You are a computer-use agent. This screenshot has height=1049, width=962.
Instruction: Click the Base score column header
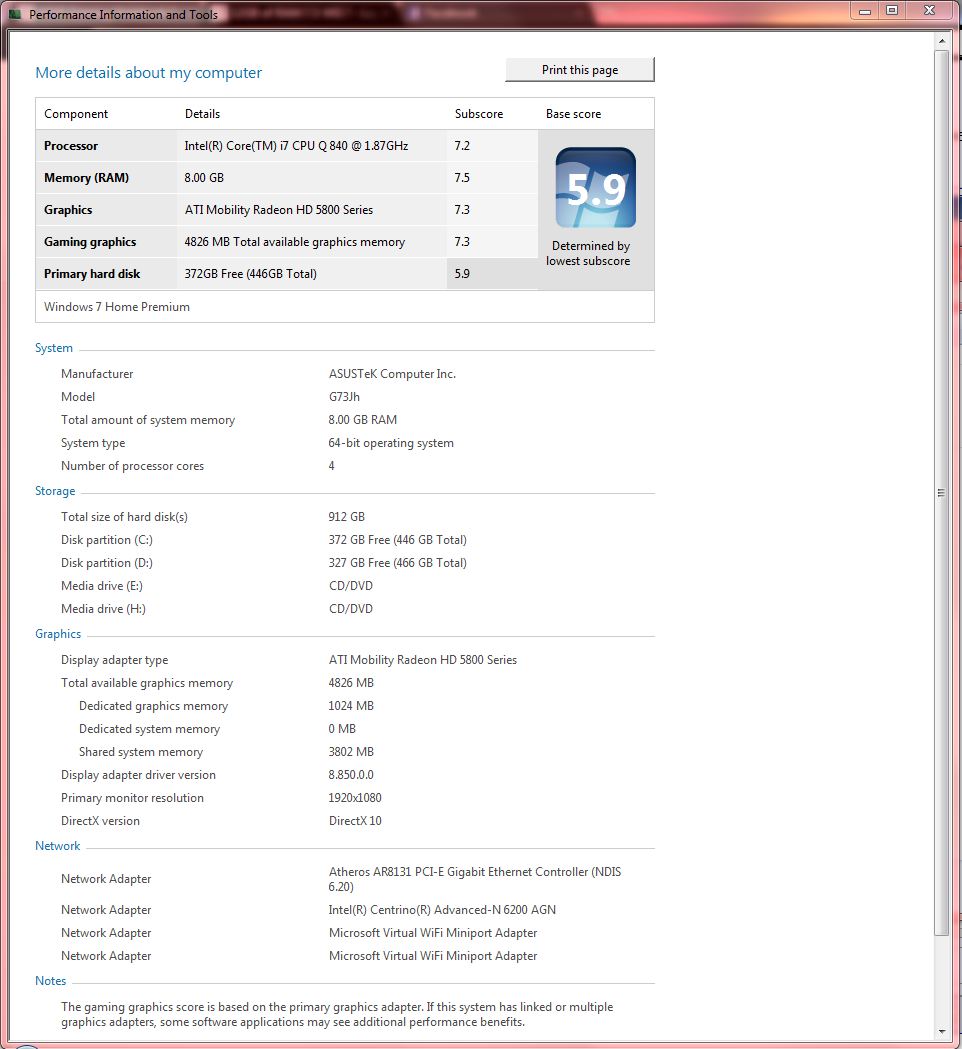point(573,114)
